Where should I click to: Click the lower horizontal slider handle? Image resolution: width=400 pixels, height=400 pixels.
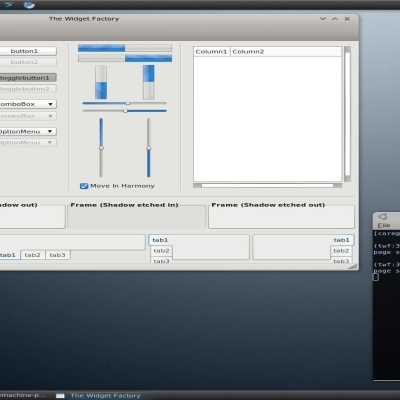pyautogui.click(x=125, y=111)
